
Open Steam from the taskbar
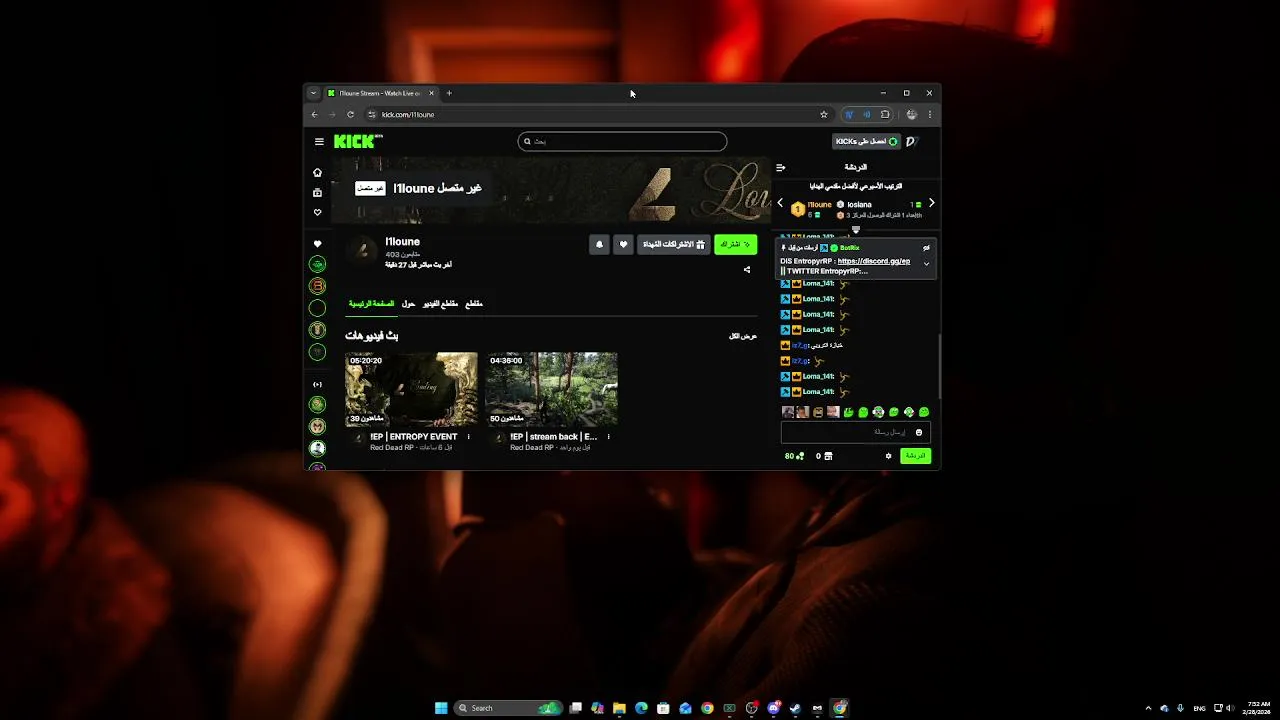pos(796,708)
